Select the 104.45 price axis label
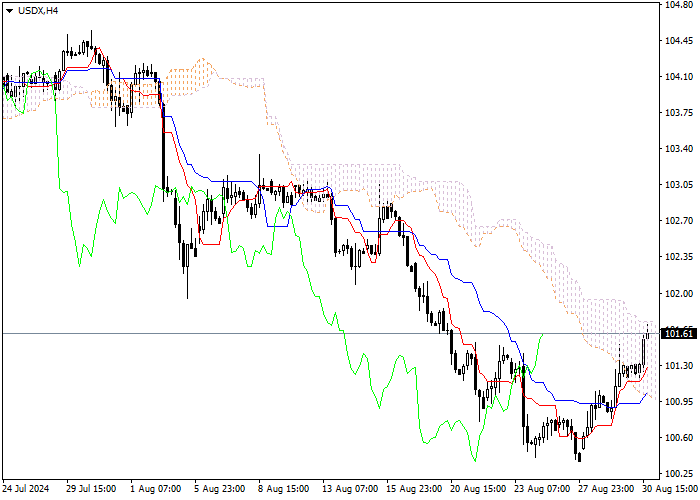This screenshot has height=500, width=700. point(679,41)
